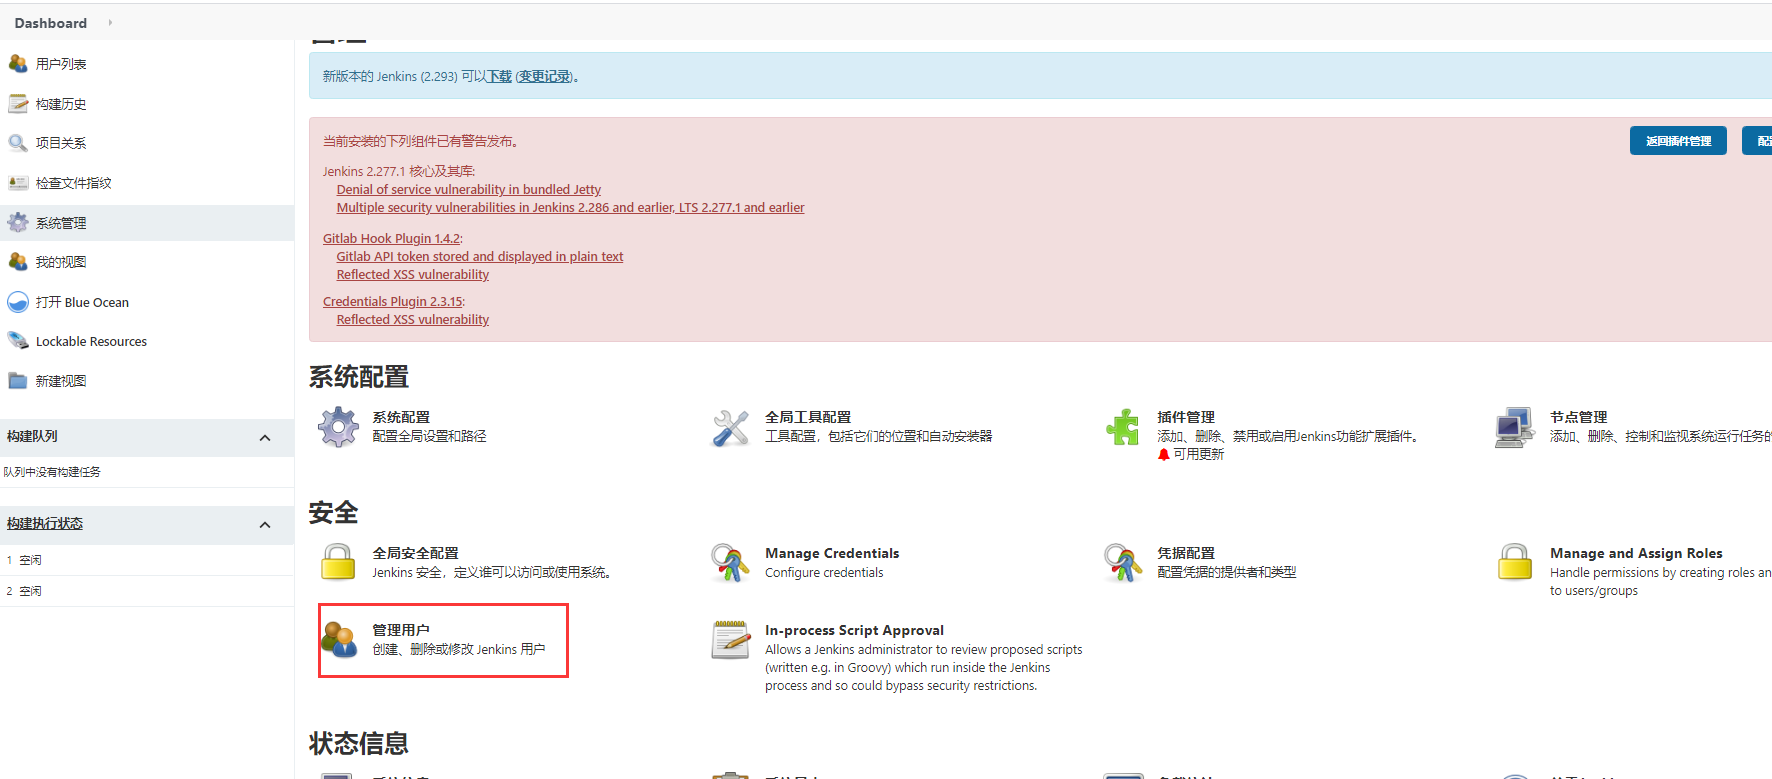Click the 变更记录 changelog link

(544, 76)
